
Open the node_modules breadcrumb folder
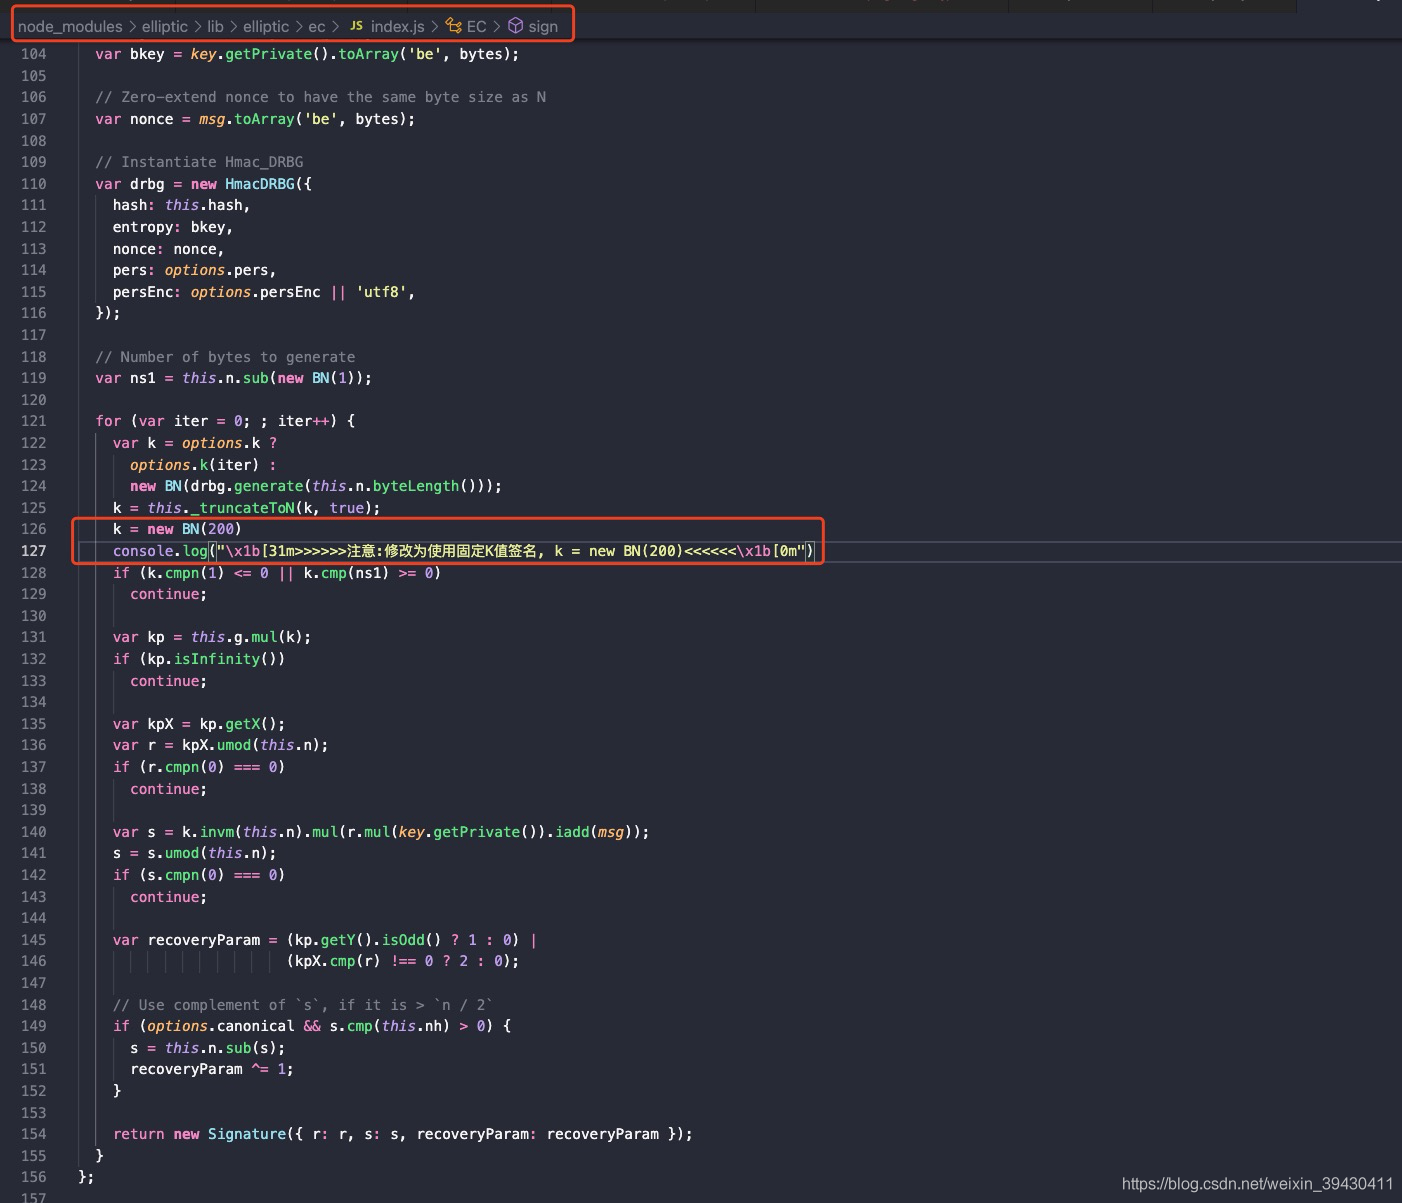tap(70, 26)
